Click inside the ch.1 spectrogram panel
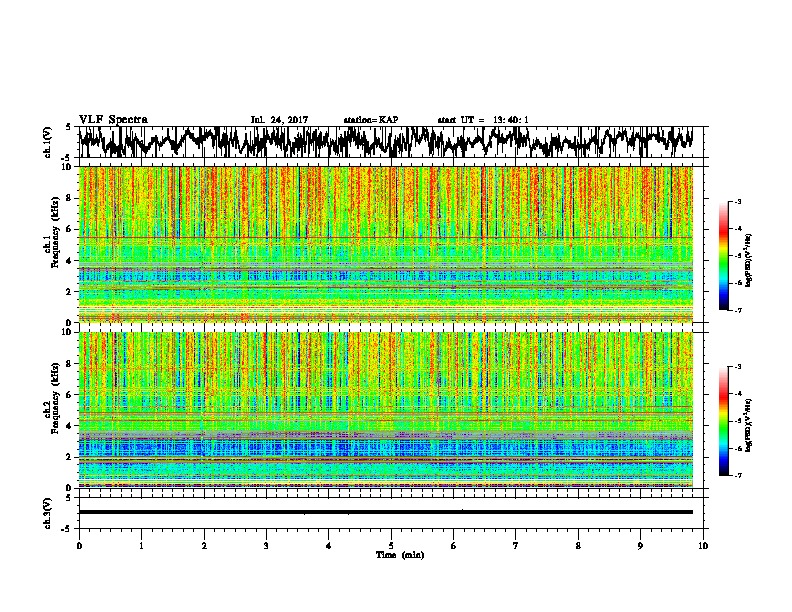 tap(385, 244)
